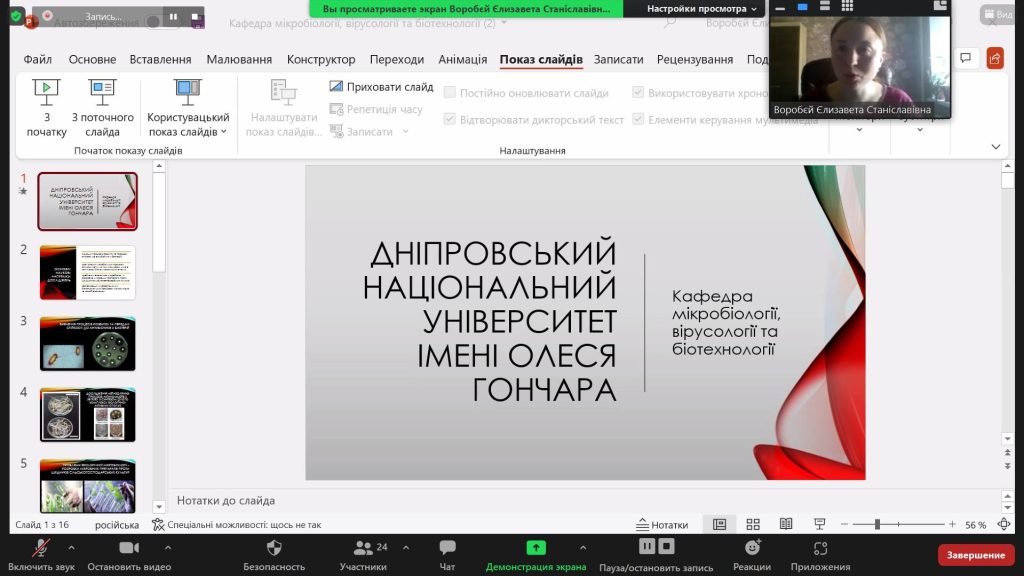The height and width of the screenshot is (576, 1024).
Task: Select slide 2 thumbnail
Action: click(x=88, y=272)
